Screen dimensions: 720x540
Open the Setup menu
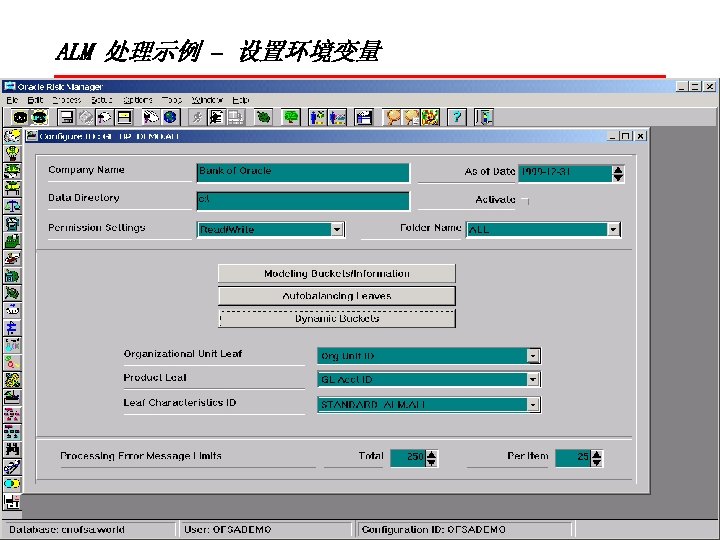(101, 100)
